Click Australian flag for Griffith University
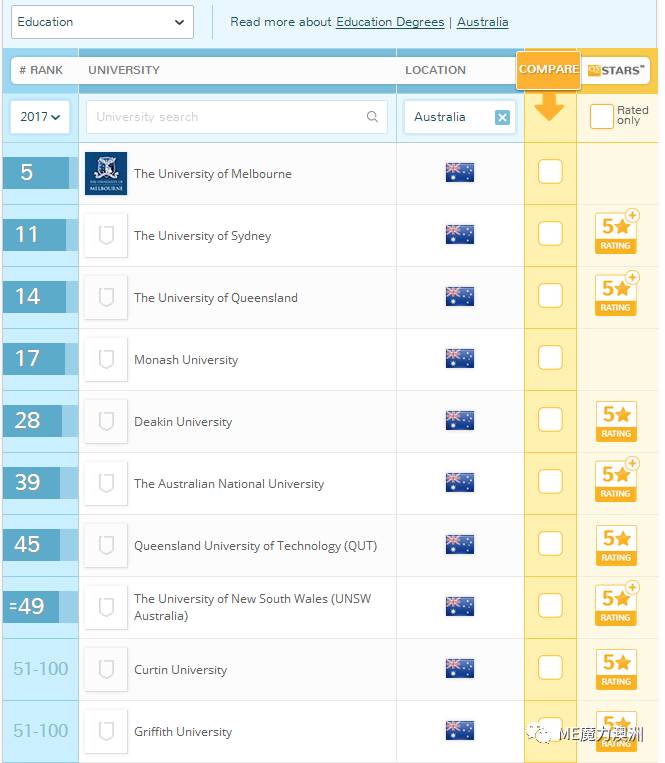The width and height of the screenshot is (665, 763). (x=460, y=730)
